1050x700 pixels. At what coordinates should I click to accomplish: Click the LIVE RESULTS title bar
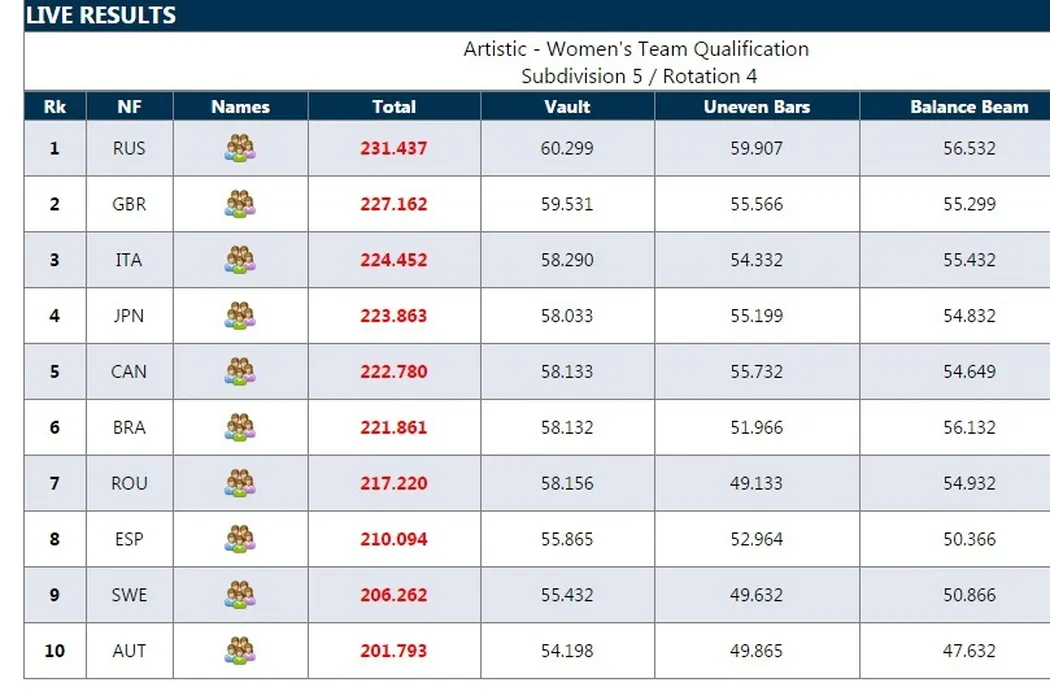100,15
